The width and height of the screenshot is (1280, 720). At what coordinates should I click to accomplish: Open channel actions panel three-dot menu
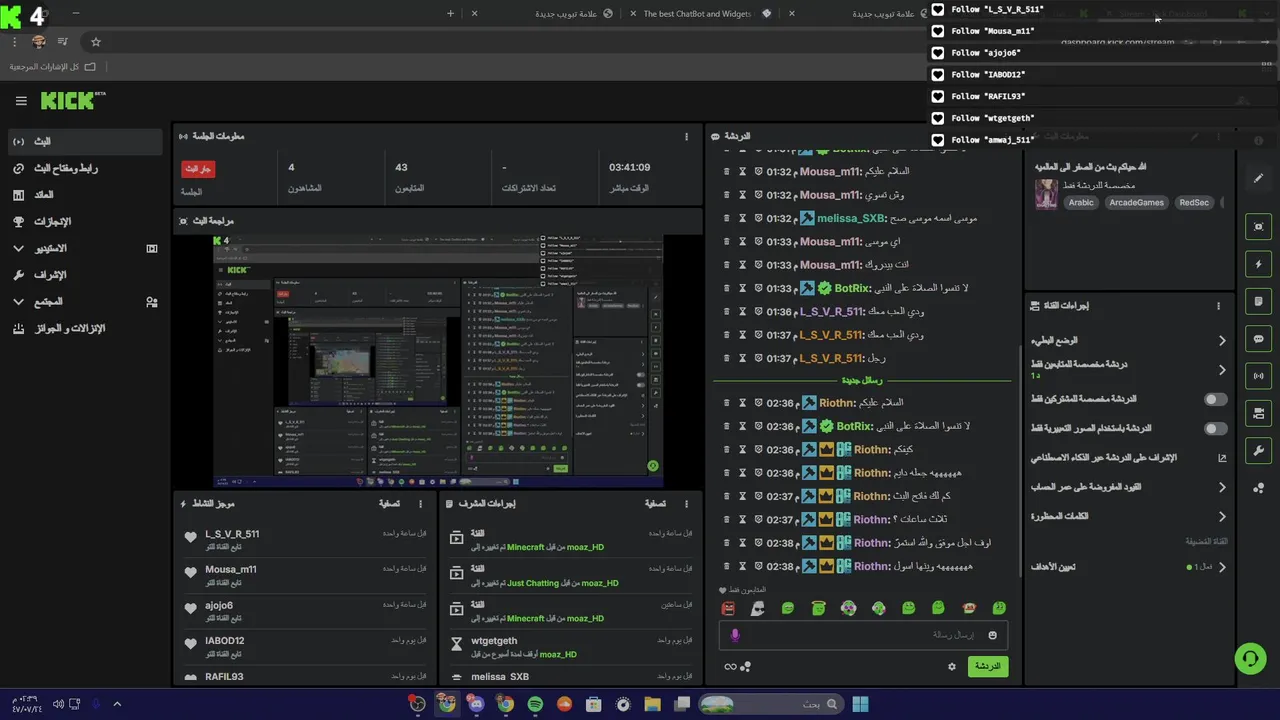pos(1218,306)
